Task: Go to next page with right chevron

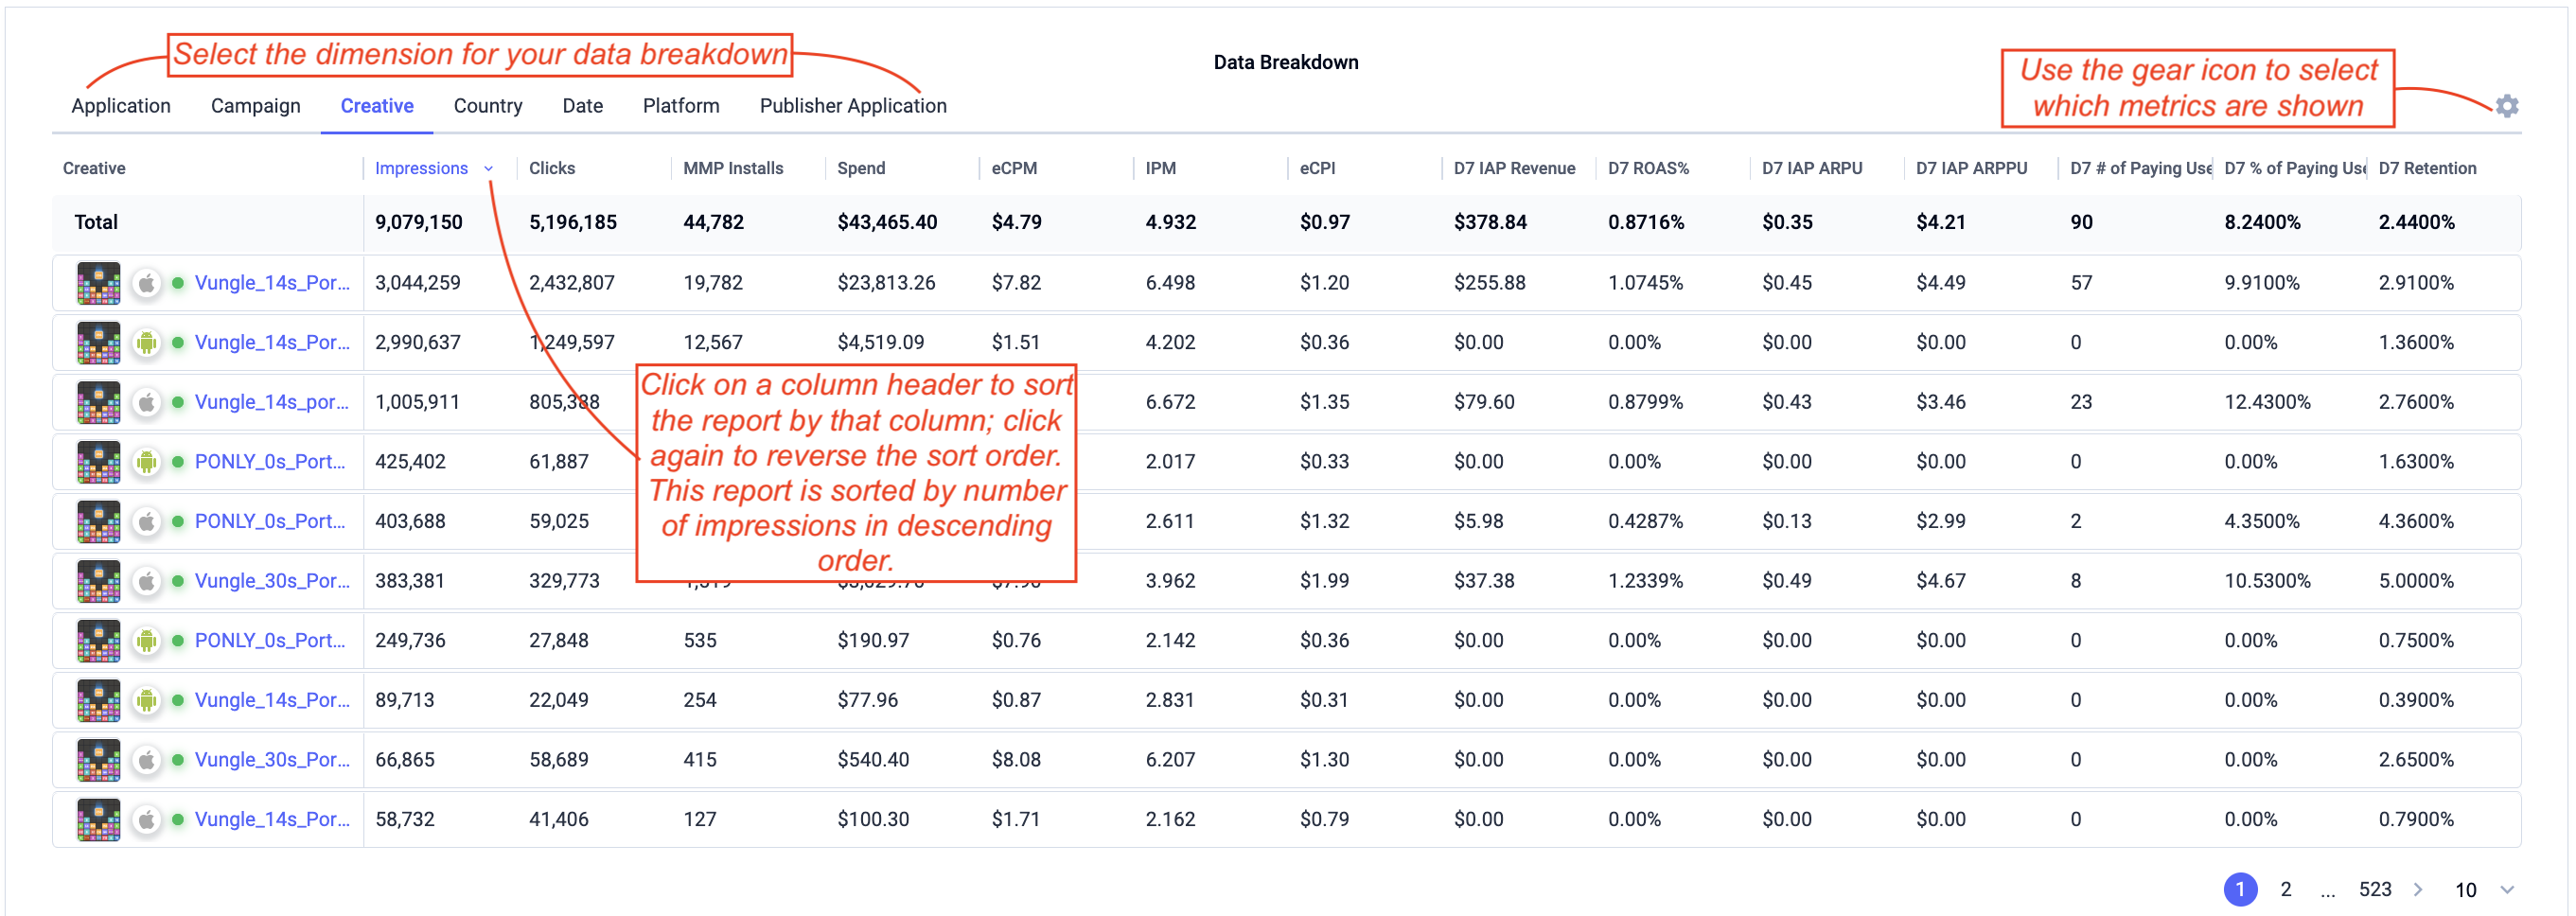Action: (2418, 889)
